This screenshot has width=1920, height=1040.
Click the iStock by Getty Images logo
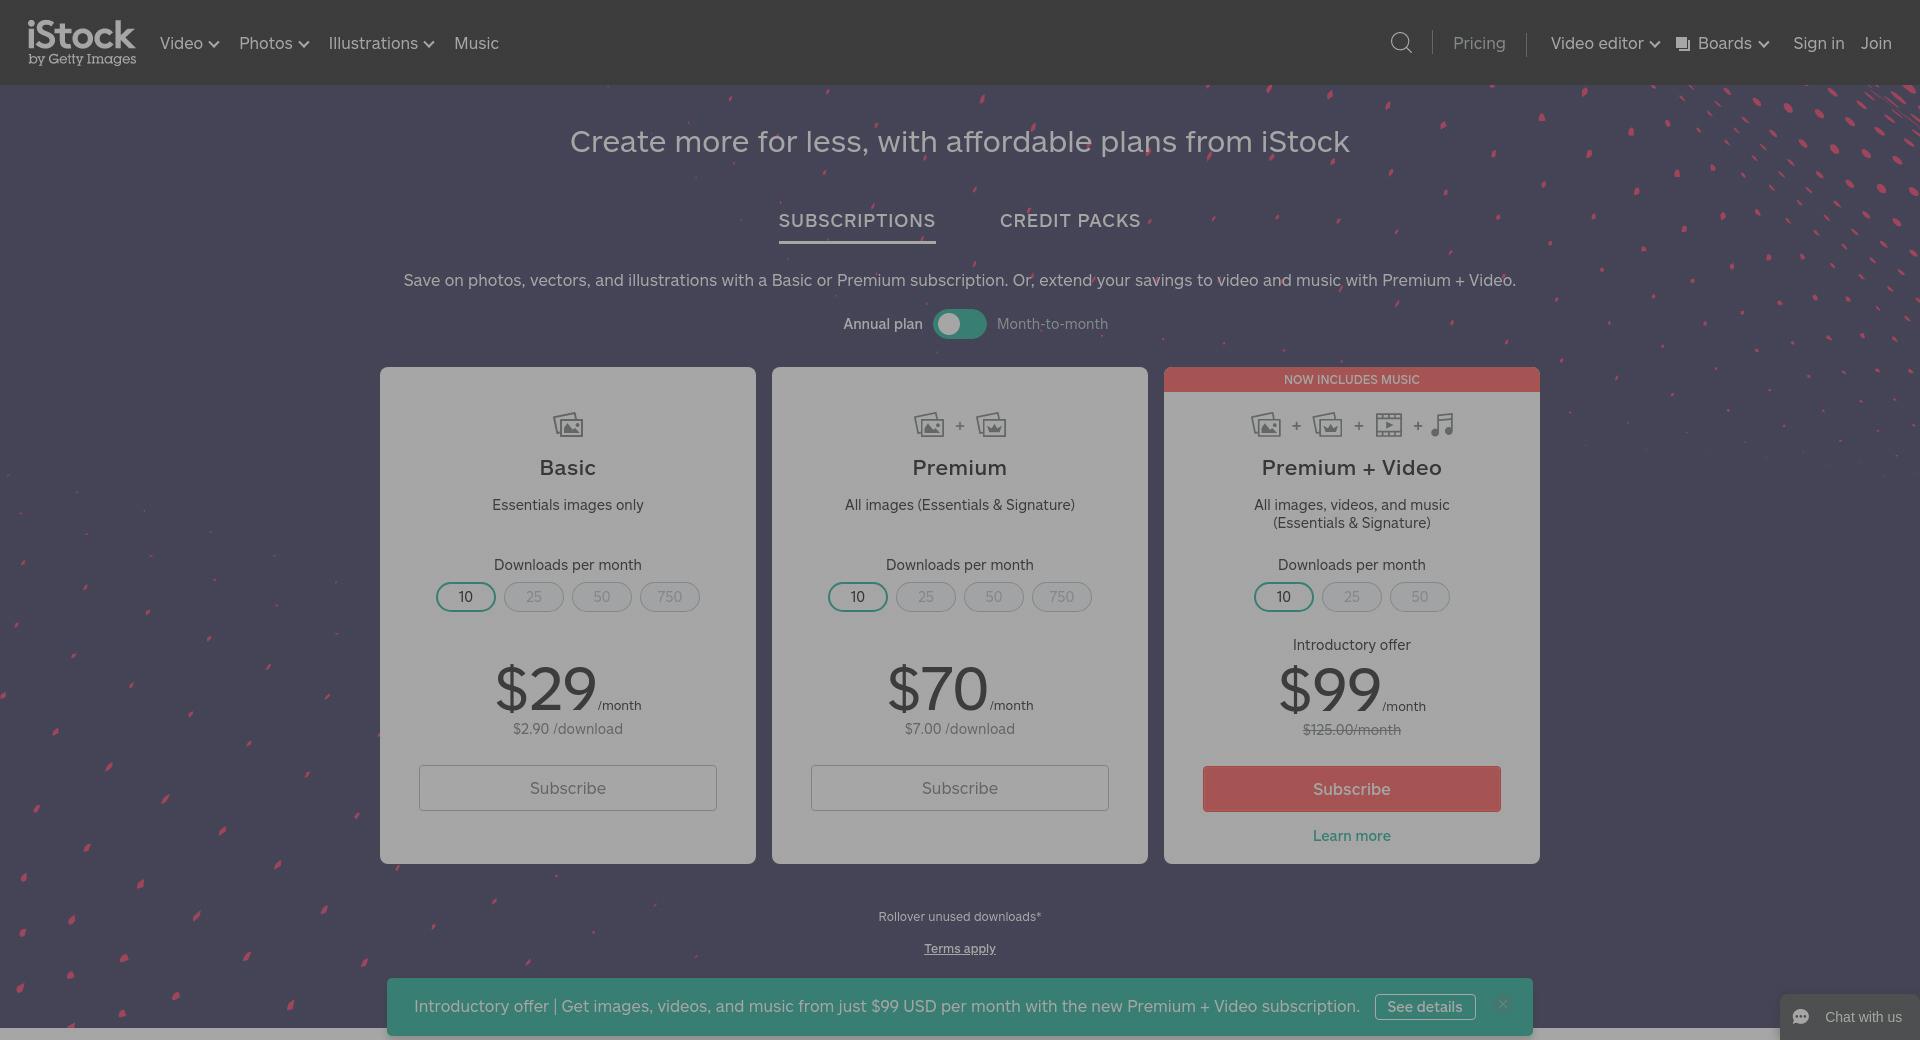click(82, 43)
